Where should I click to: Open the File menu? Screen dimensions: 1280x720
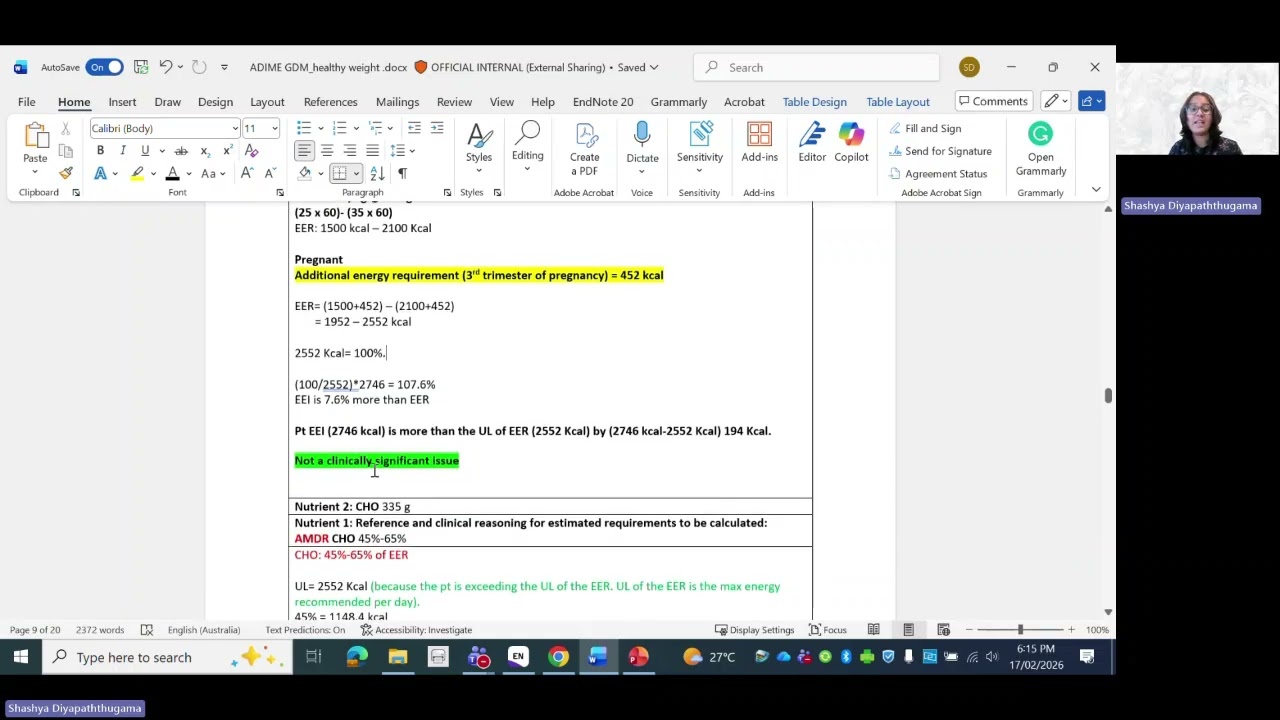pos(26,101)
